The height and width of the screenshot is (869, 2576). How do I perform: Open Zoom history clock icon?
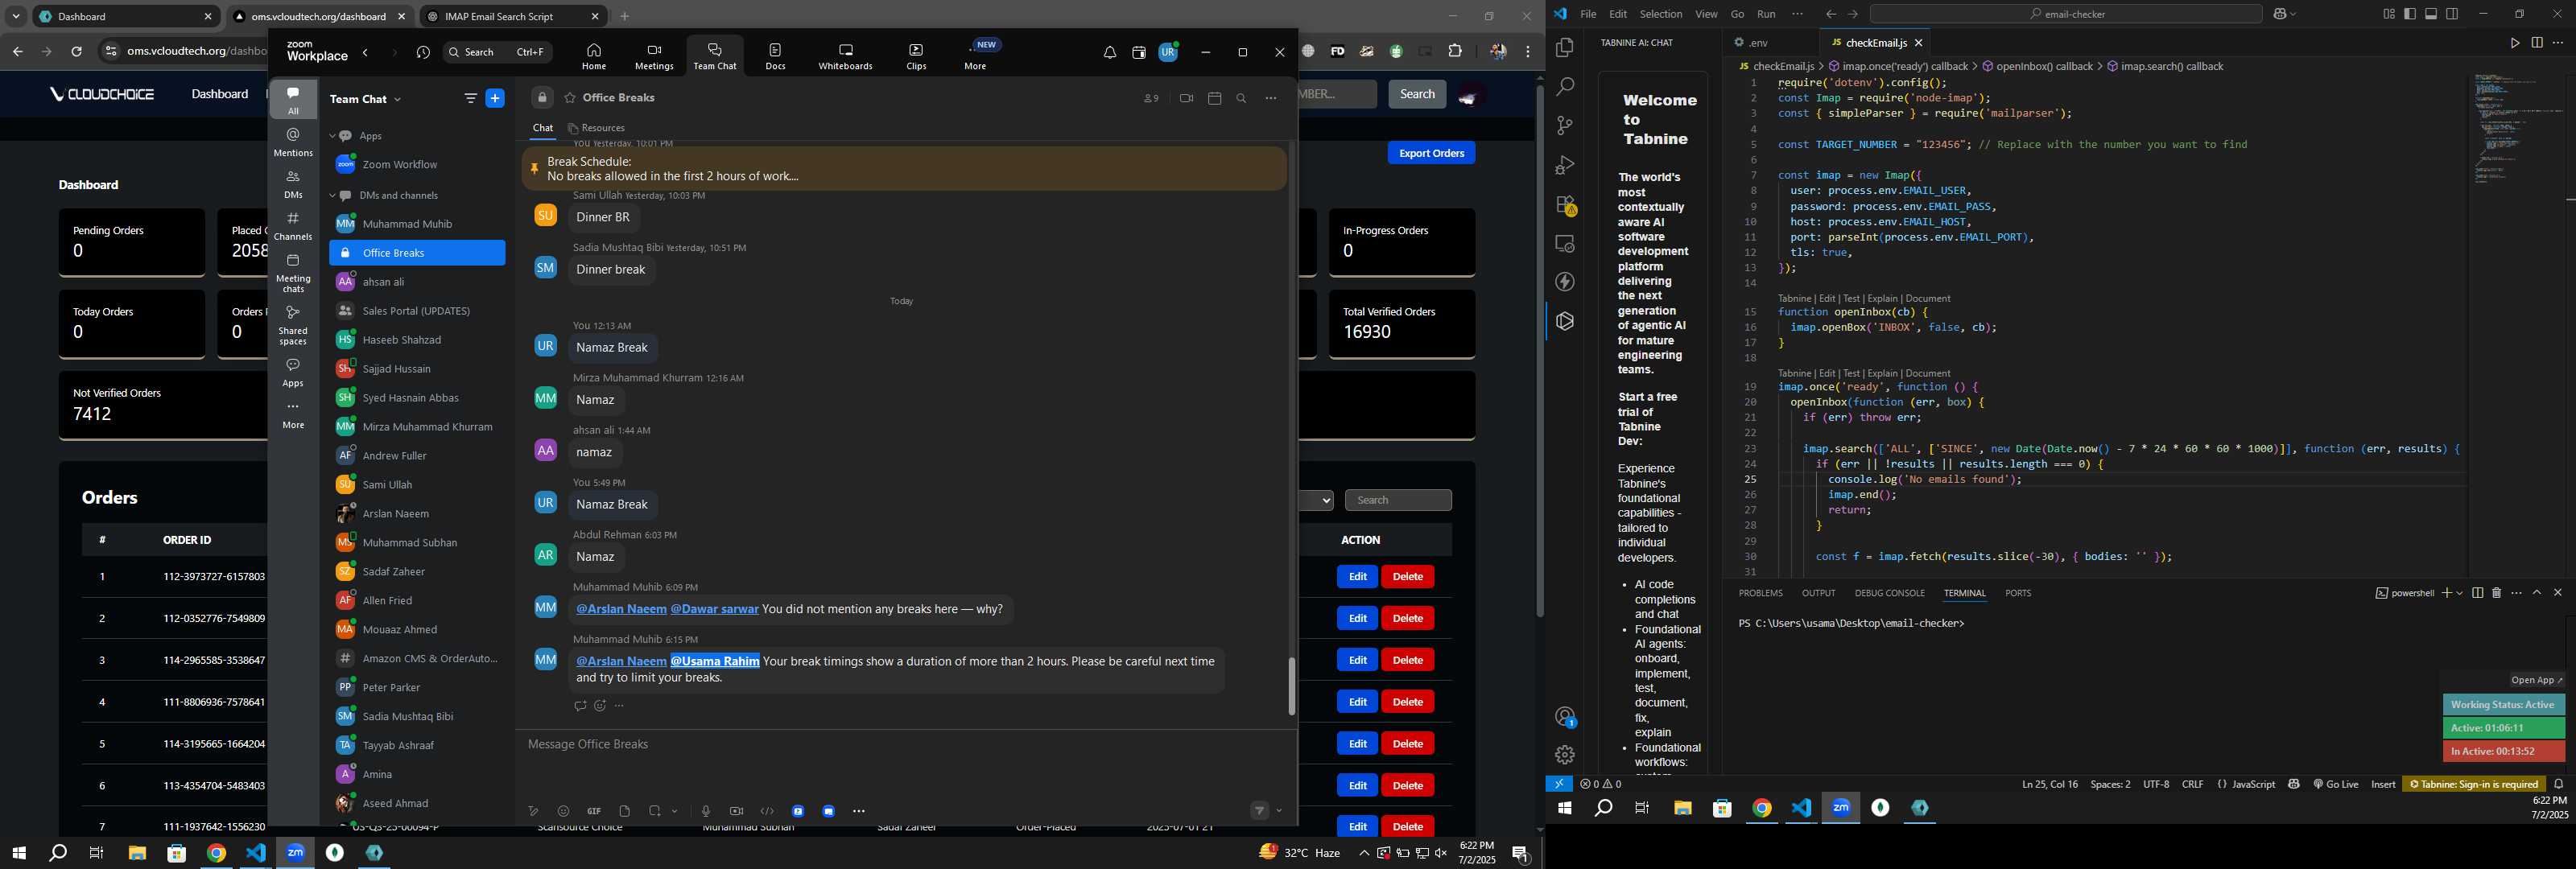coord(423,53)
